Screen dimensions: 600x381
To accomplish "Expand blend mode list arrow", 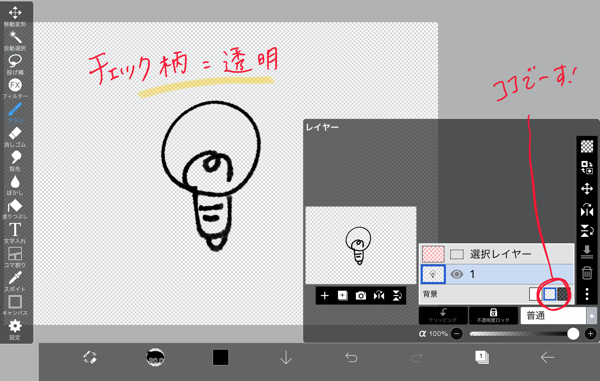I will coord(592,315).
